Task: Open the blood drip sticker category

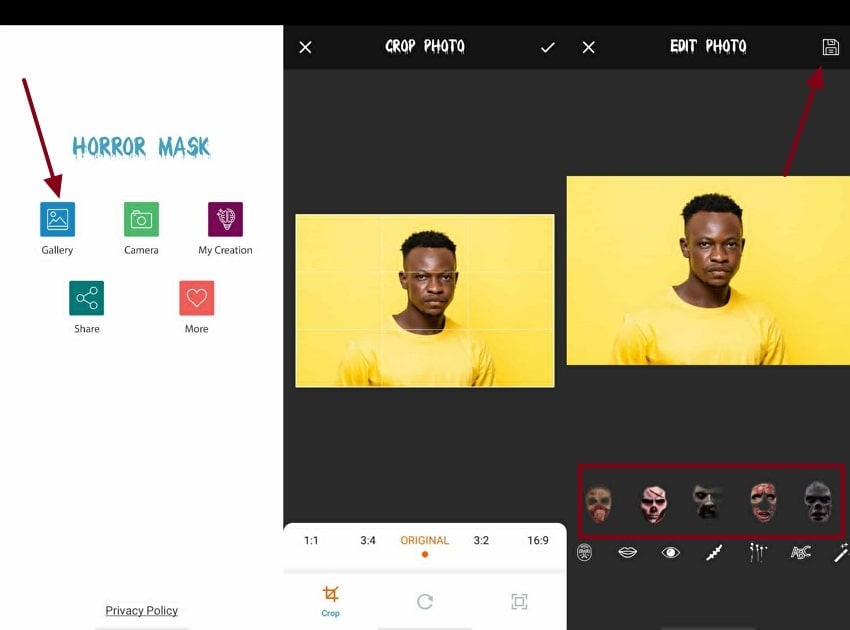Action: pyautogui.click(x=758, y=552)
